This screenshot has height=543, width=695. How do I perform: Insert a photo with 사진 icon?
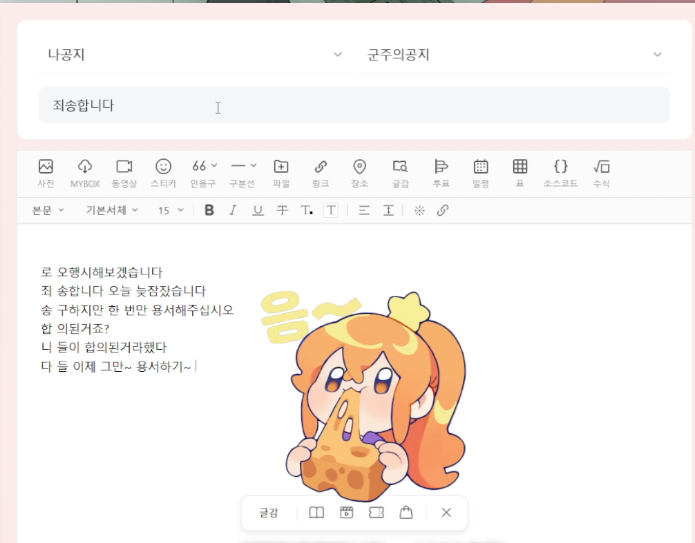(45, 172)
